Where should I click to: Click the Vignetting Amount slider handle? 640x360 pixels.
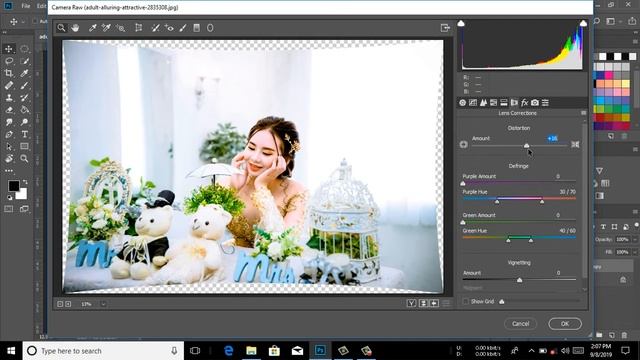click(x=519, y=280)
